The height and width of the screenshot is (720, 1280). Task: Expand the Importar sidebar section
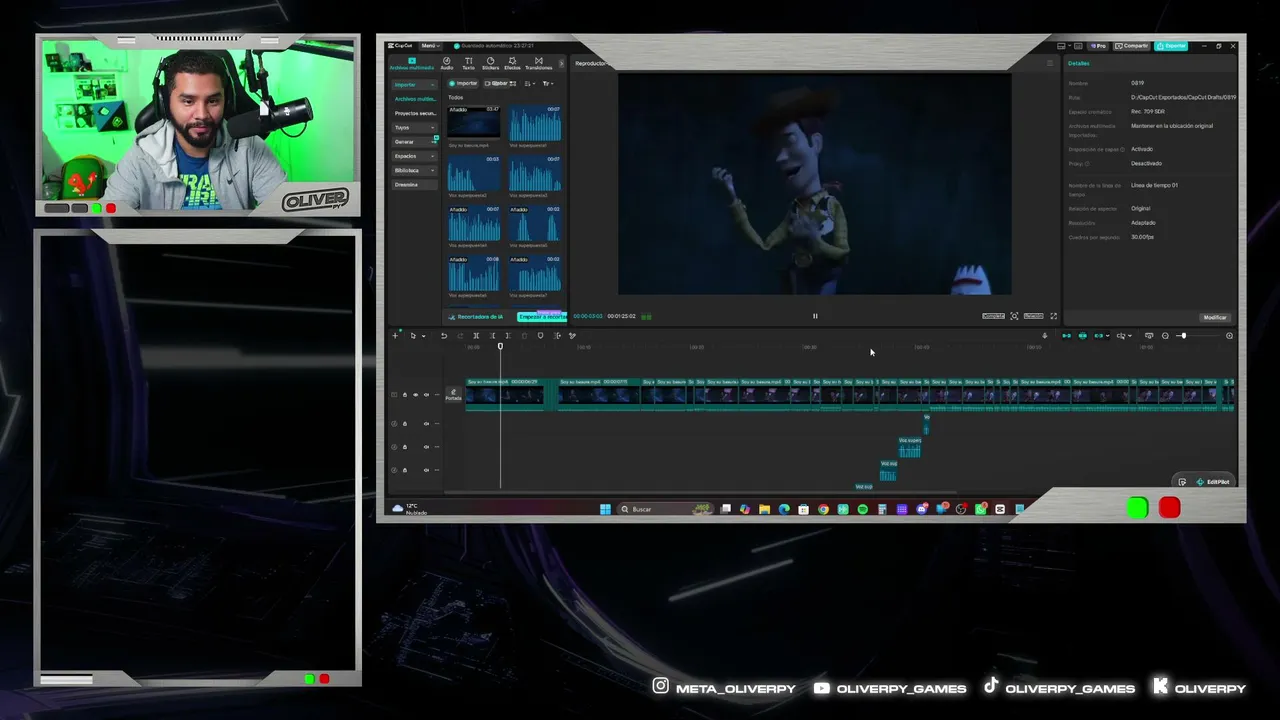(414, 84)
